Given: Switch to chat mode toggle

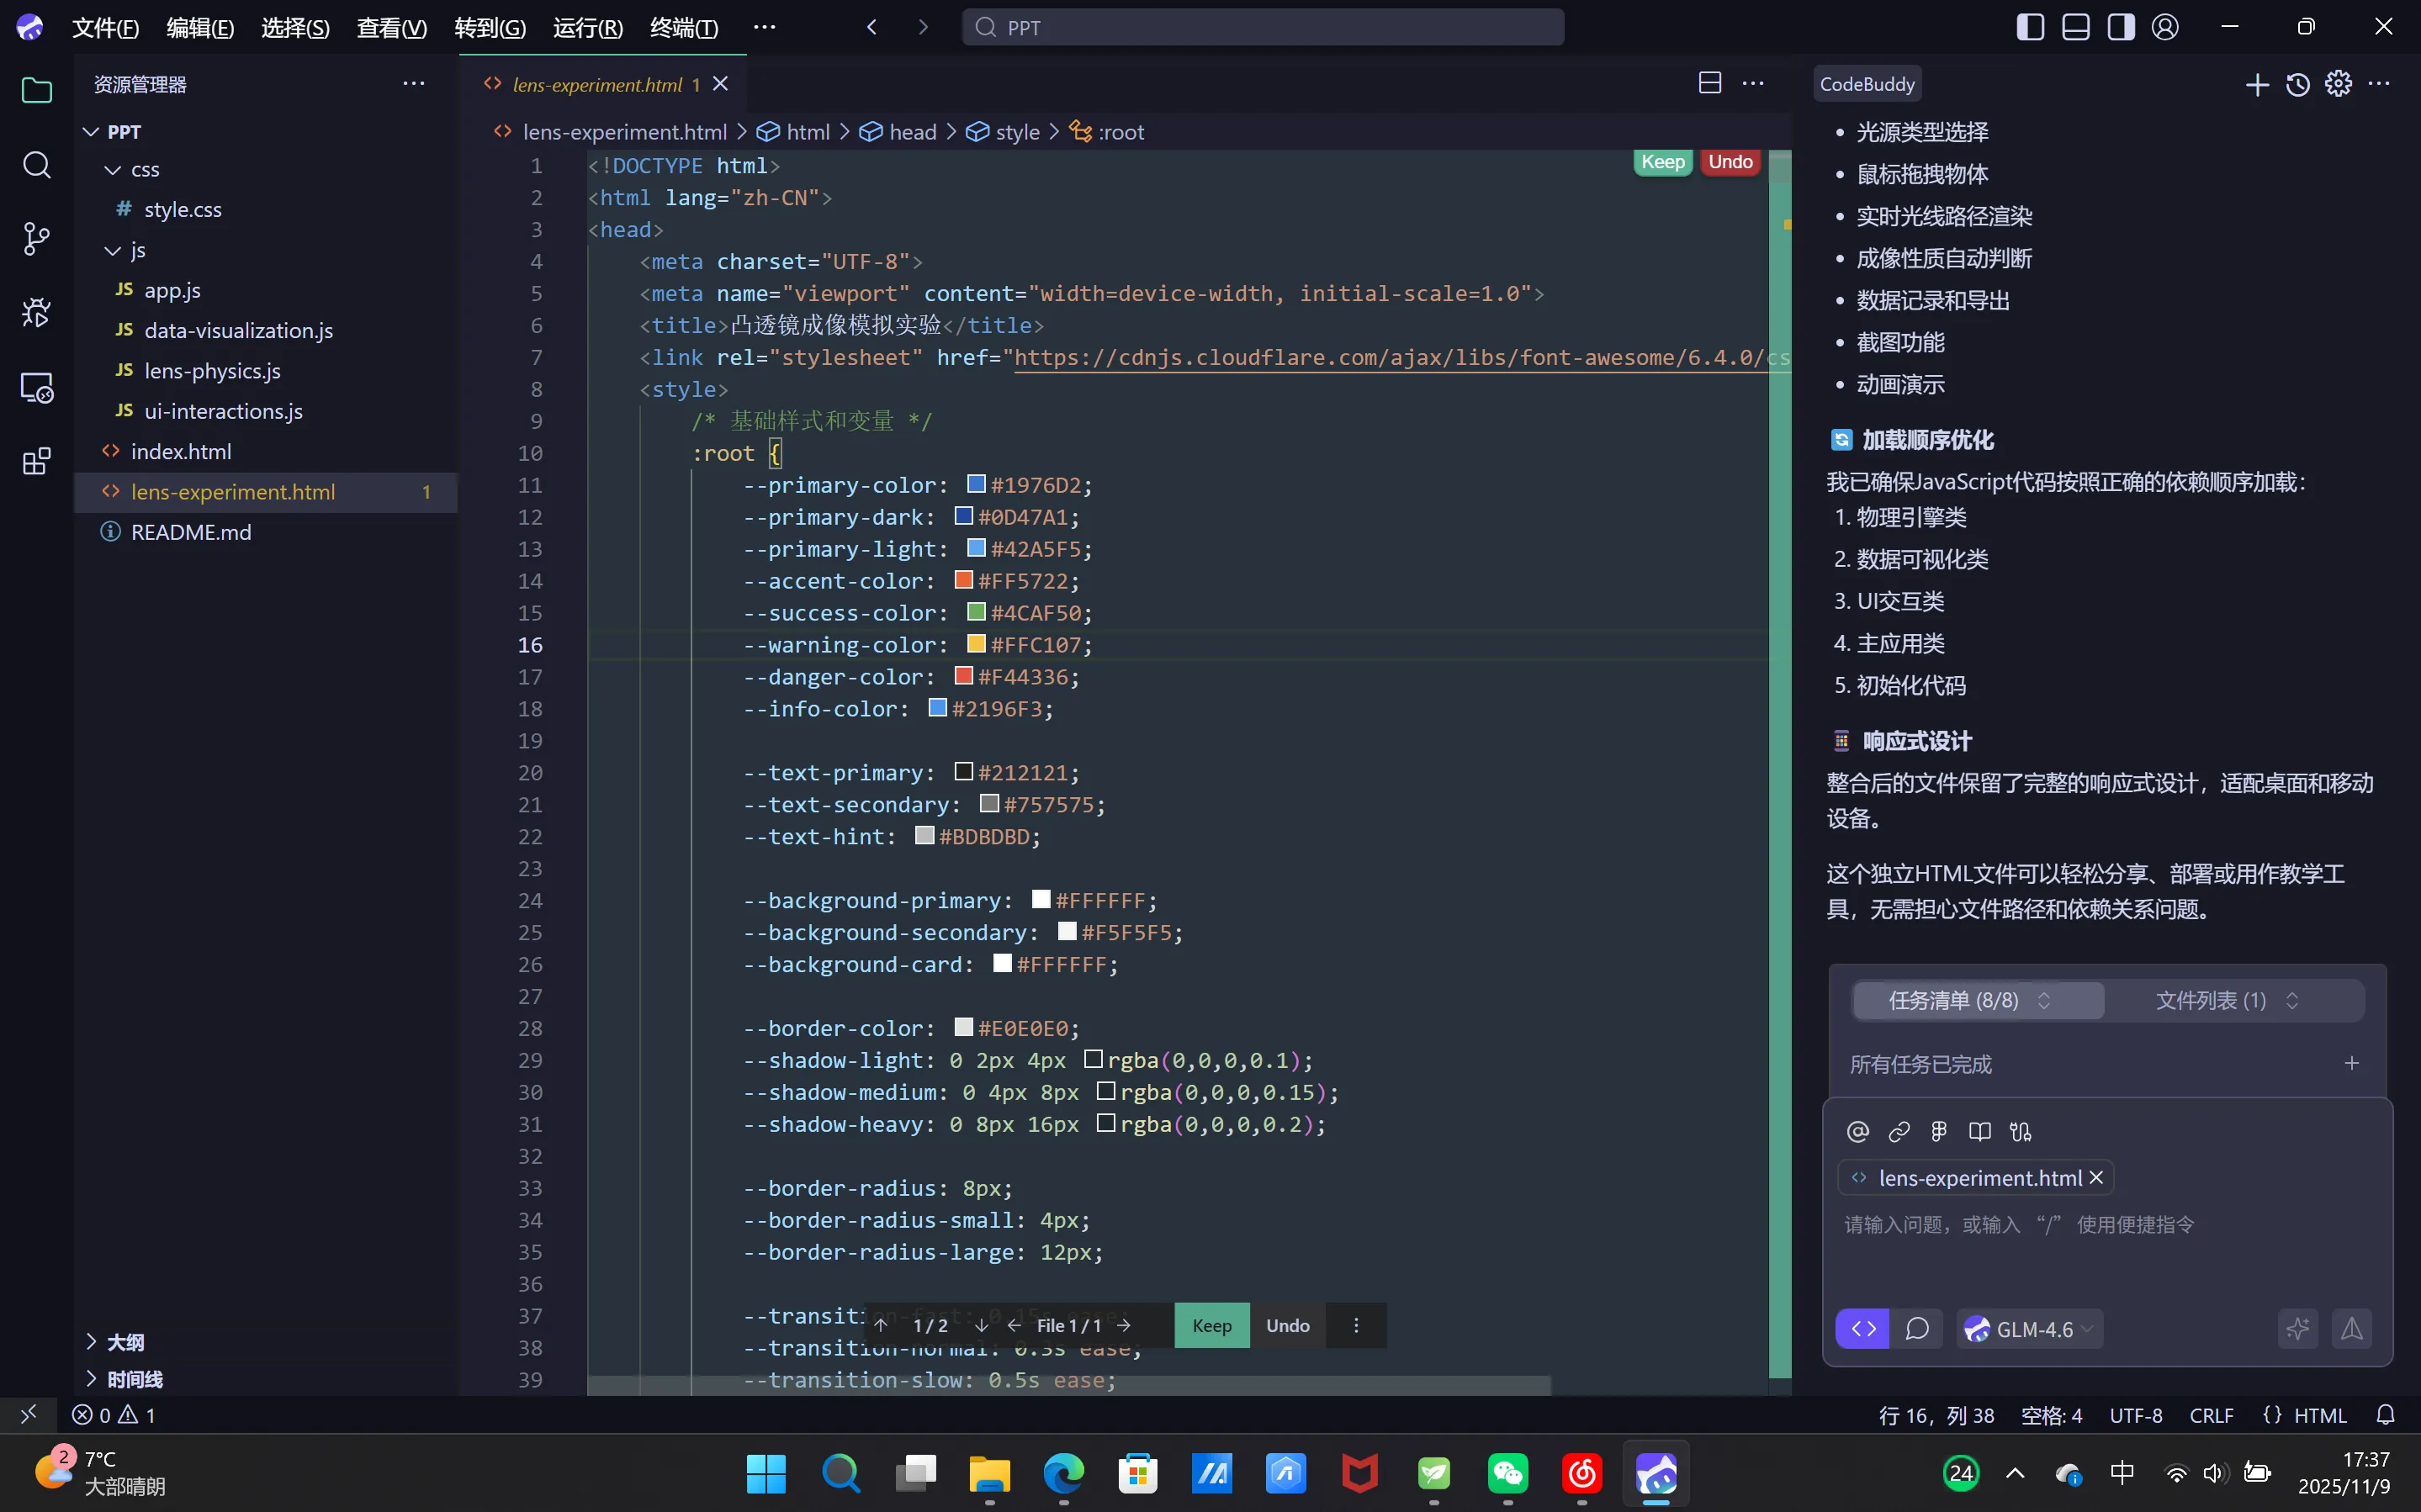Looking at the screenshot, I should point(1917,1329).
